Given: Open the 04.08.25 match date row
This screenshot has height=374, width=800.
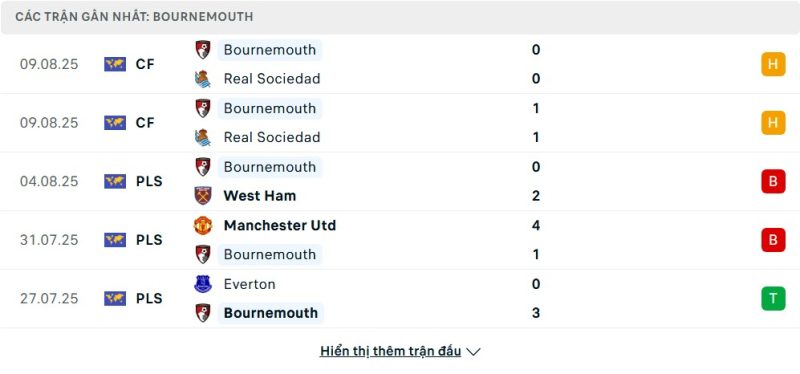Looking at the screenshot, I should (400, 181).
